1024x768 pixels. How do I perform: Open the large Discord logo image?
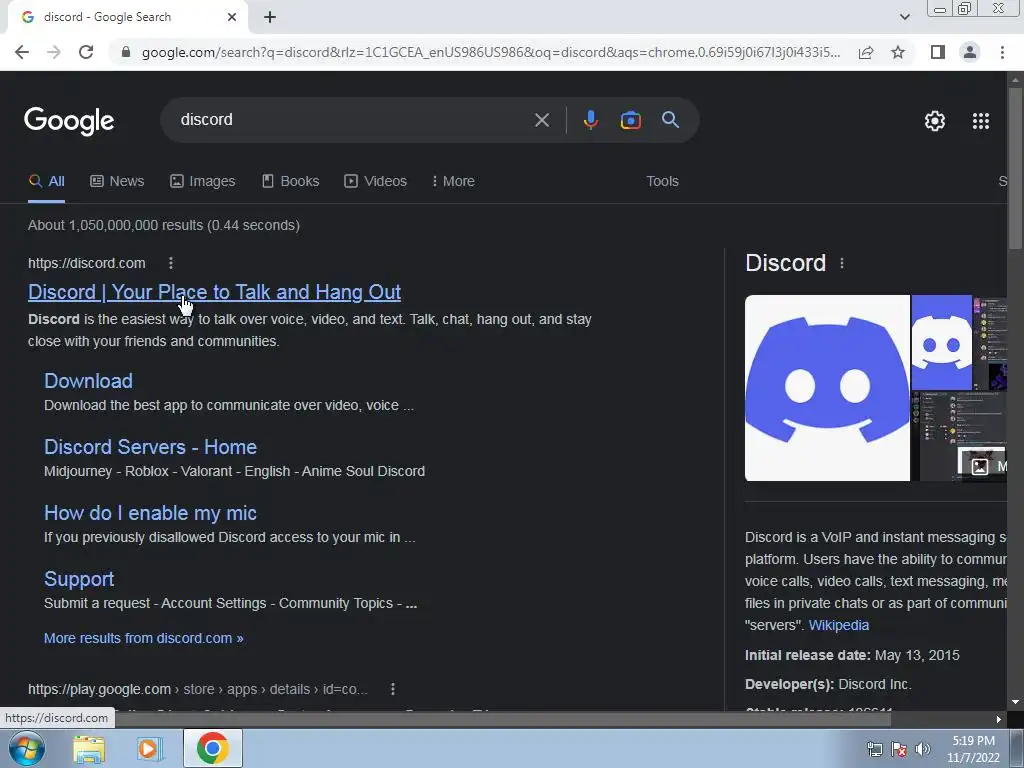point(827,388)
